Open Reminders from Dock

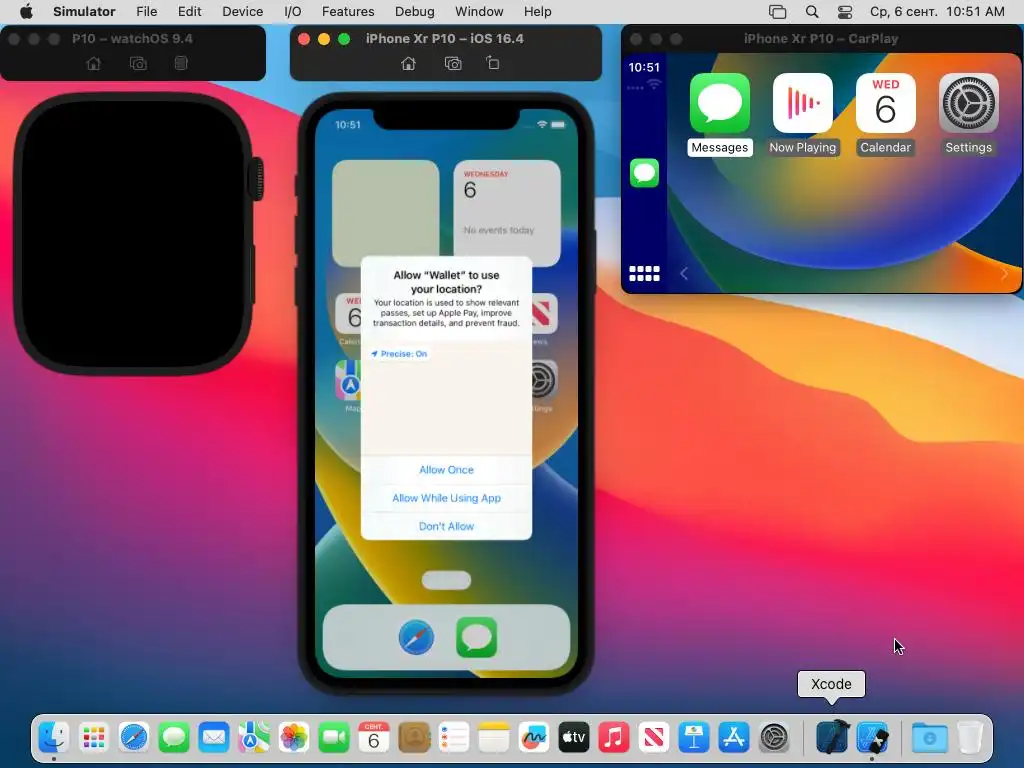click(454, 738)
